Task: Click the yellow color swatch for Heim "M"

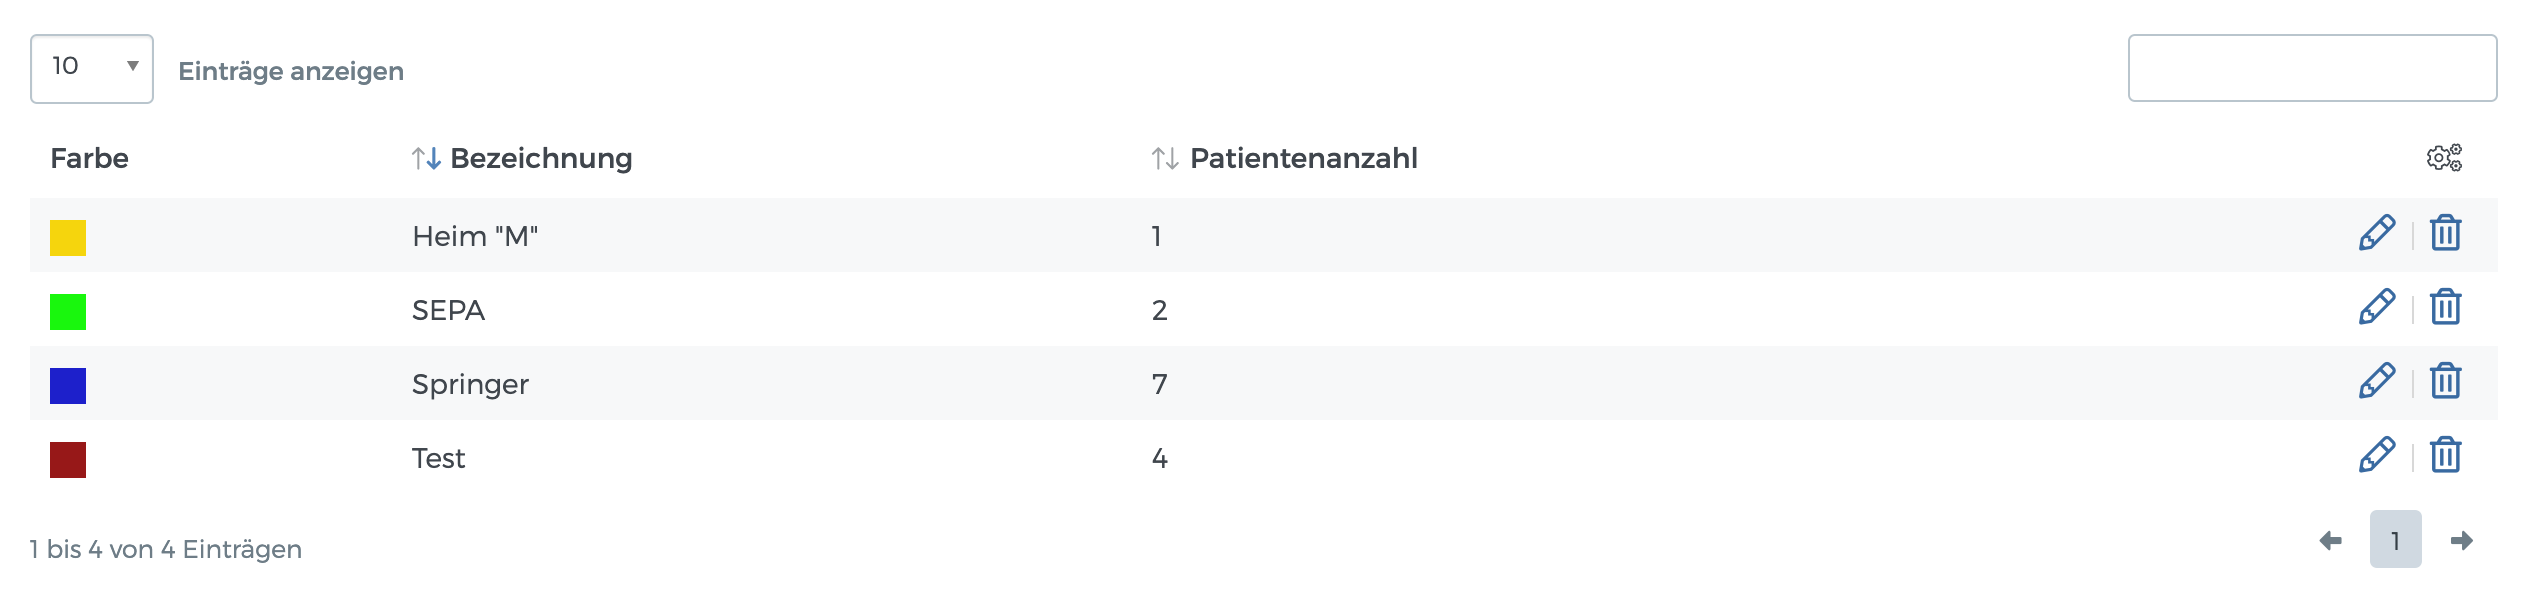Action: coord(67,235)
